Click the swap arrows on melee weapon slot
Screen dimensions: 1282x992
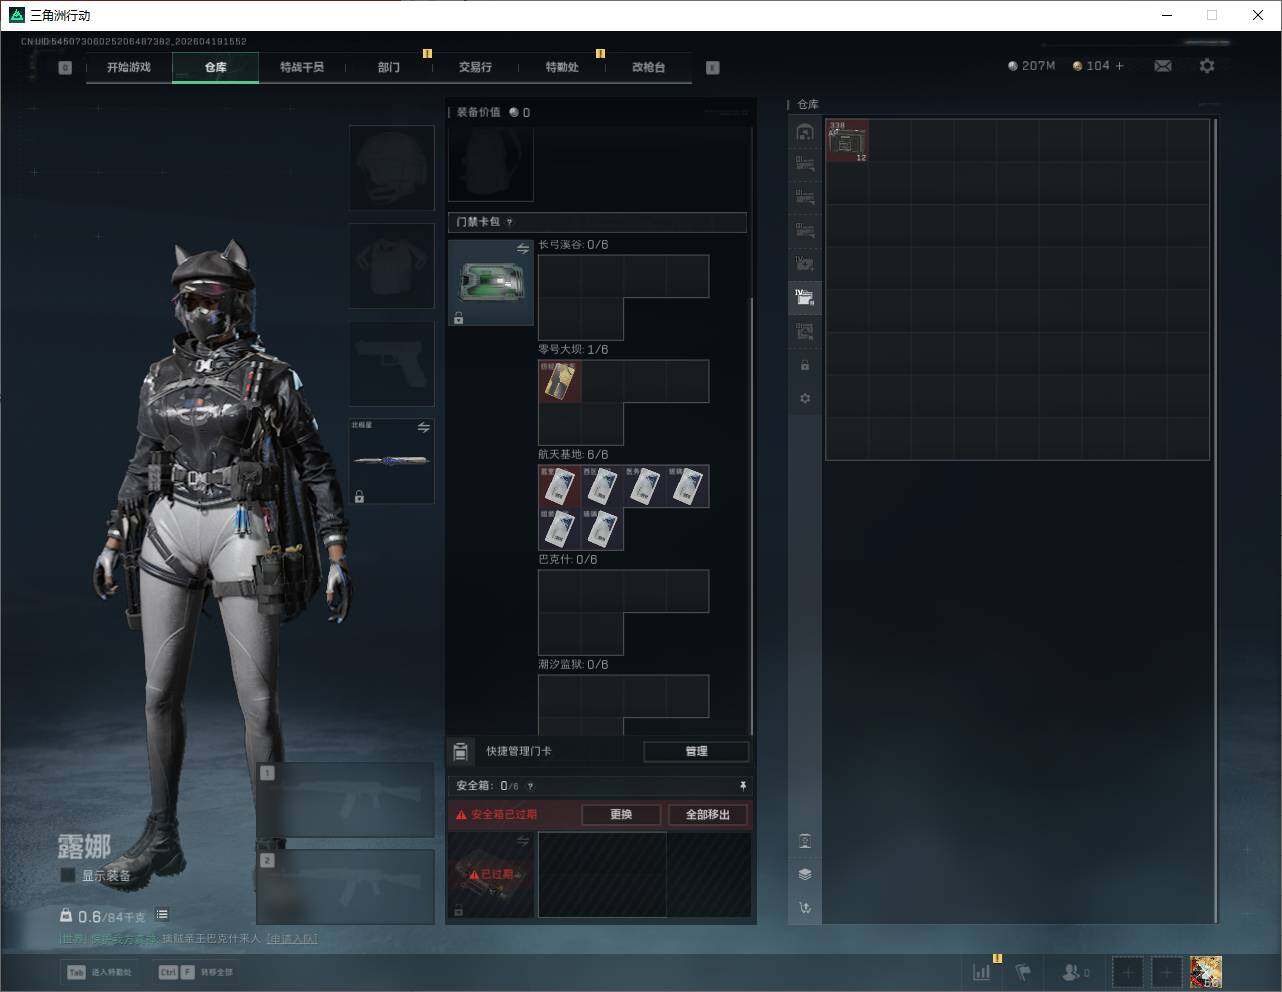coord(423,428)
